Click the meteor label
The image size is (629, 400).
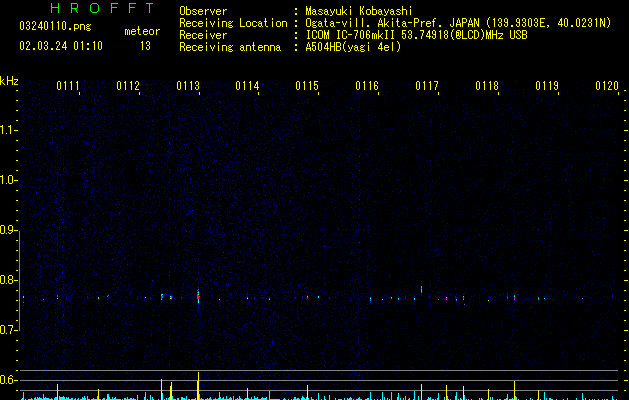click(142, 31)
